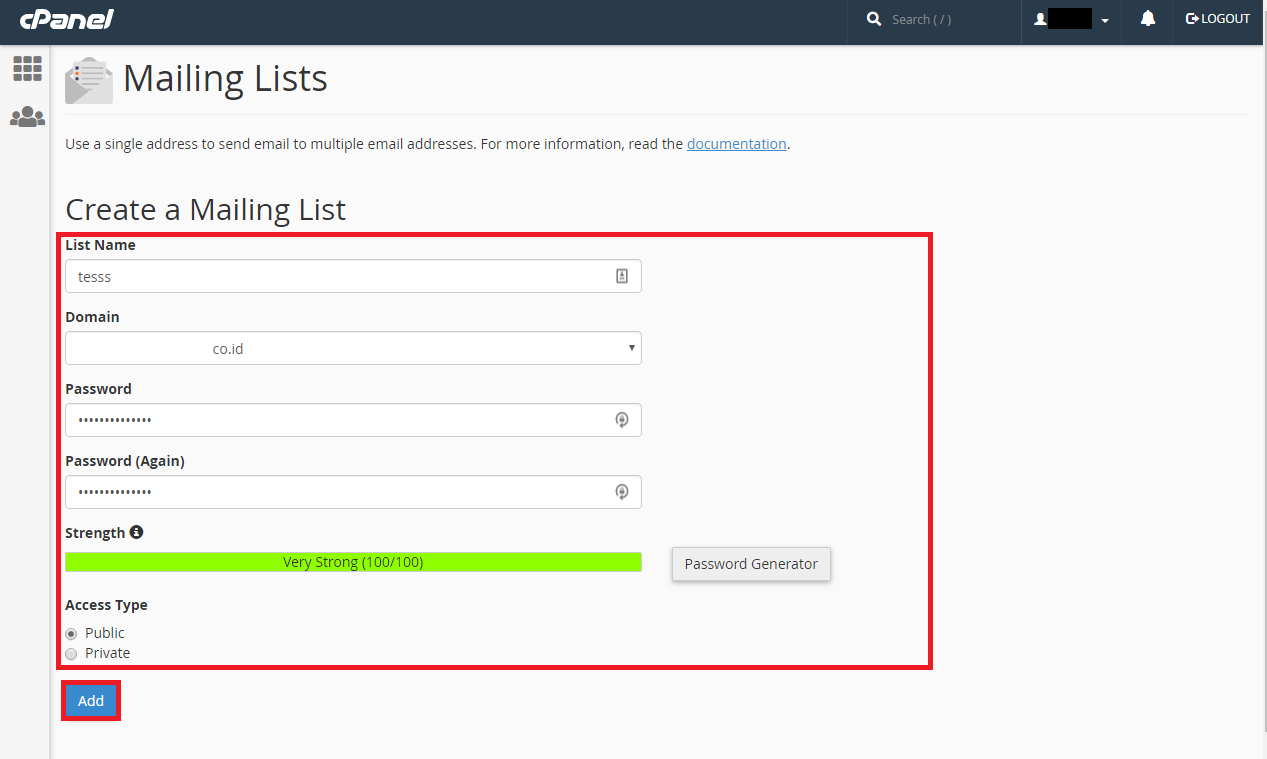This screenshot has height=759, width=1267.
Task: Click key icon in Password (Again) field
Action: (x=621, y=492)
